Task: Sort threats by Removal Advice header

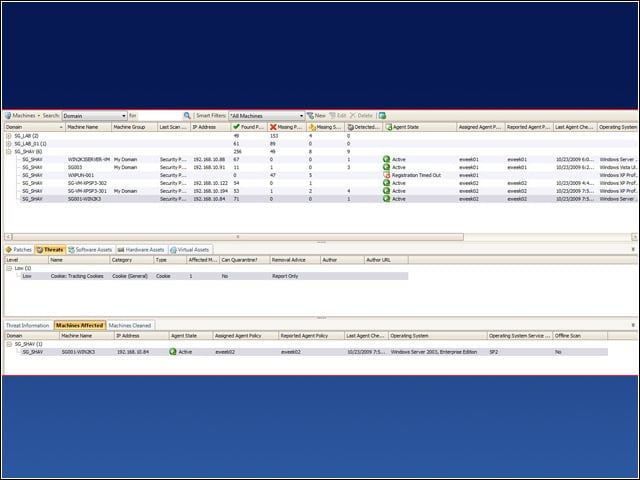Action: [x=295, y=260]
